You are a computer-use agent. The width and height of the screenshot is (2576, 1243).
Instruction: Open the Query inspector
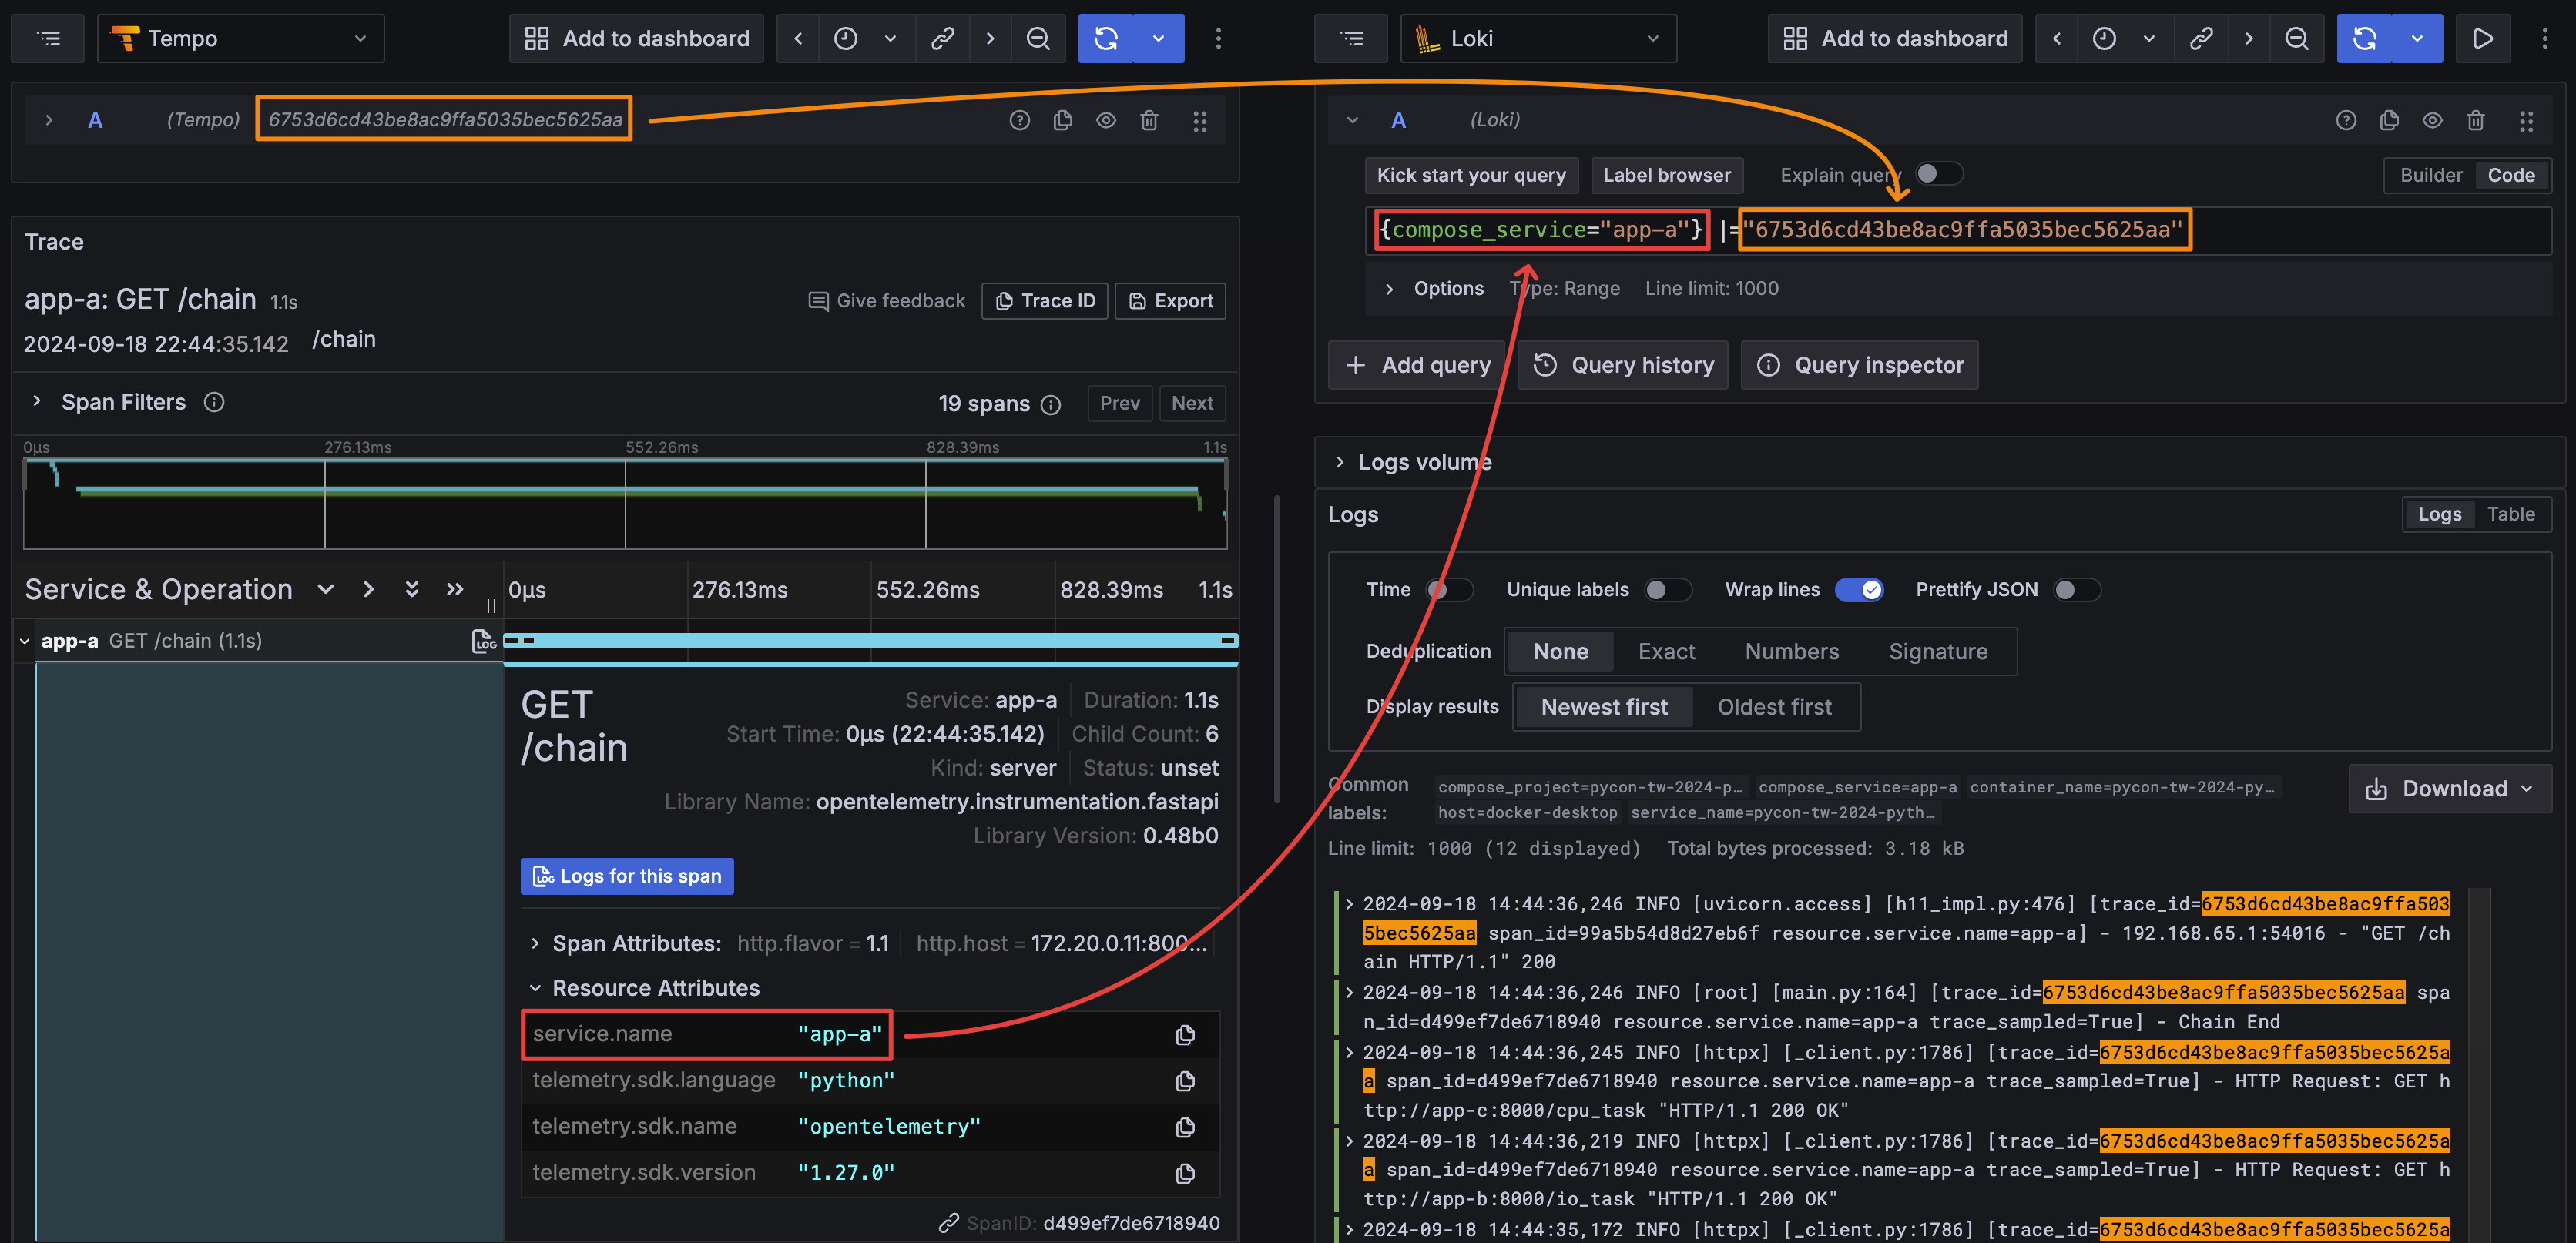pyautogui.click(x=1859, y=365)
